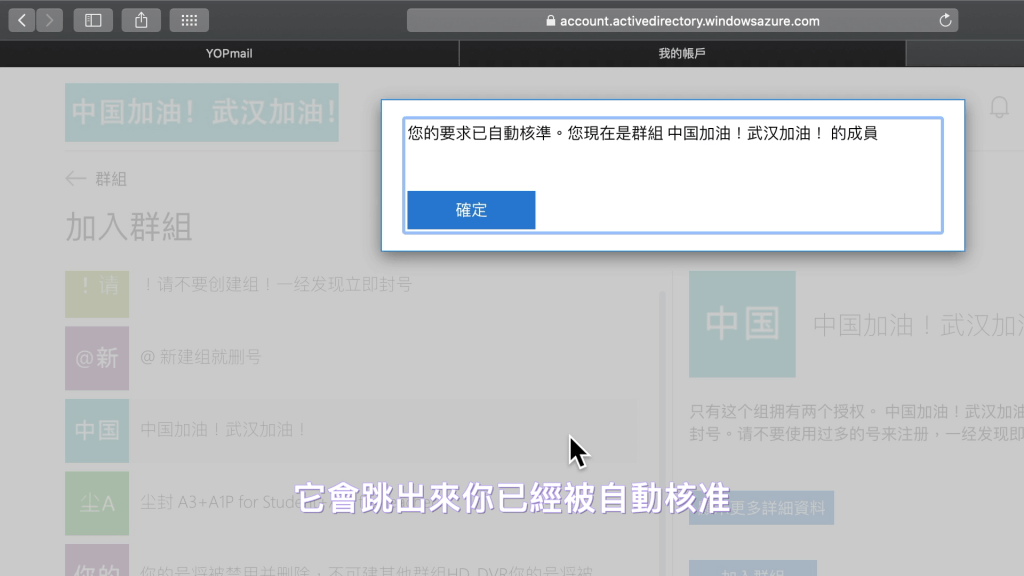Click the large 中国 thumbnail in details panel

743,324
